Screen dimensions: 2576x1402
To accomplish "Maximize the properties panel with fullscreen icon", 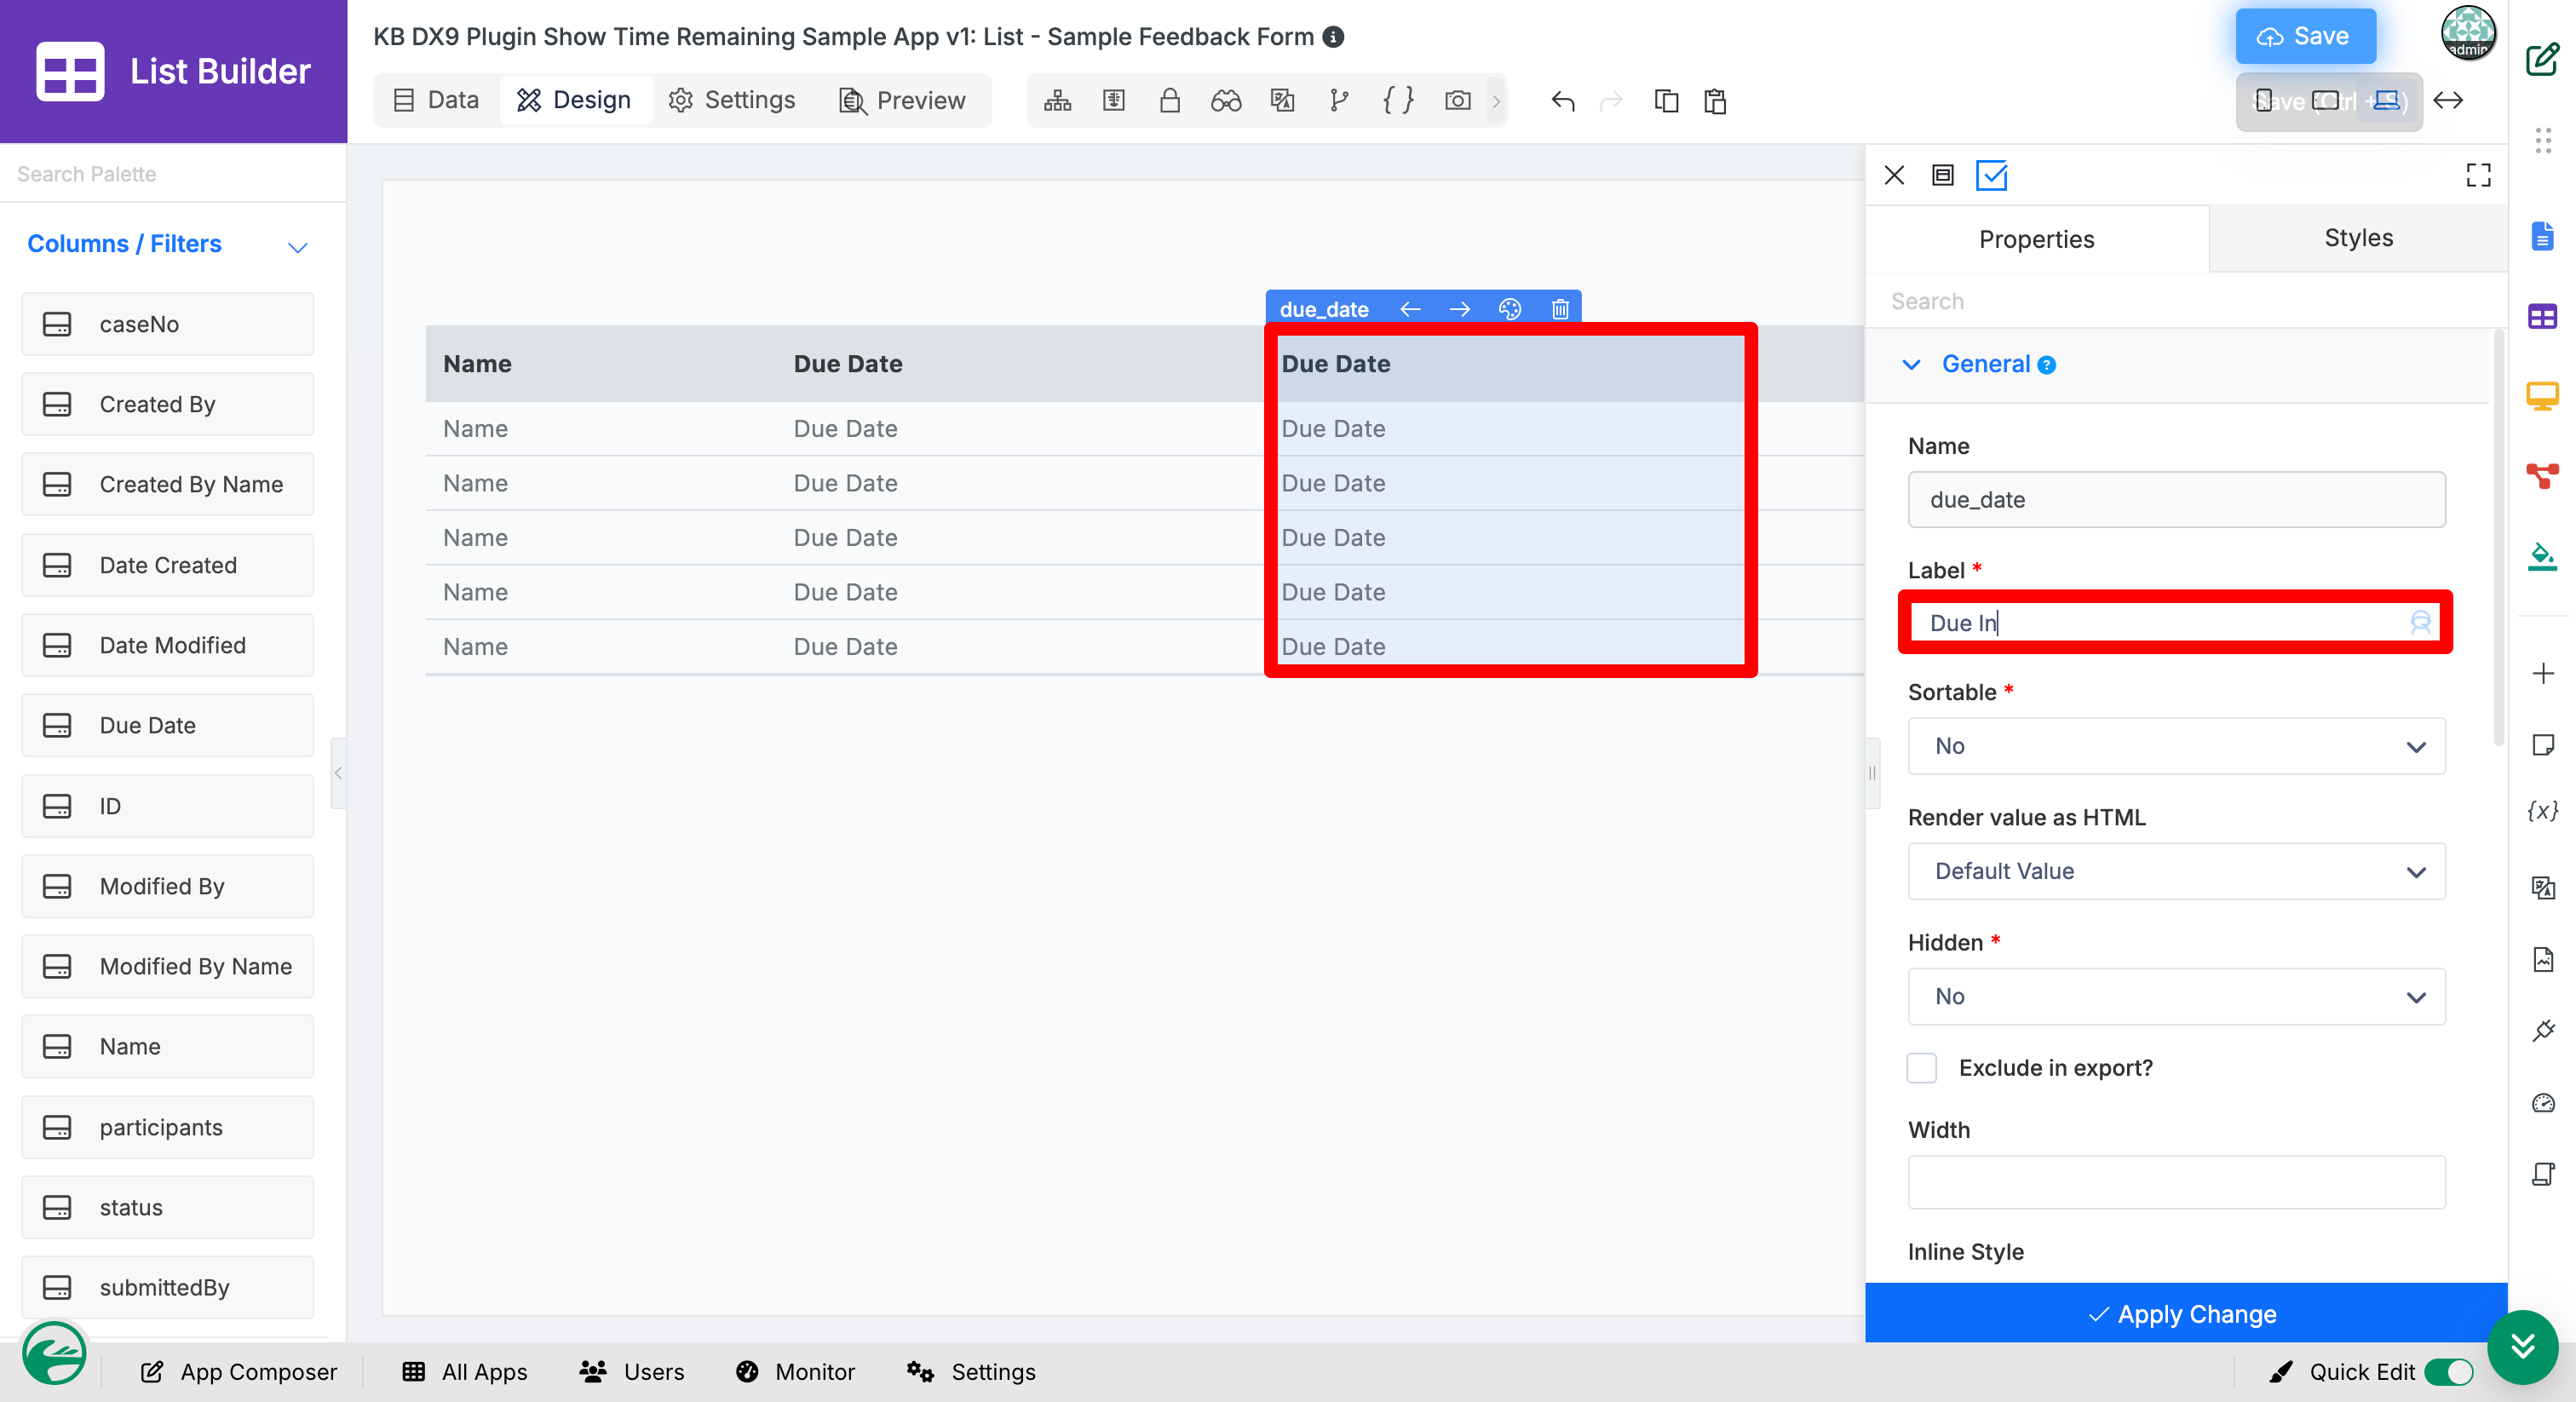I will [x=2478, y=175].
